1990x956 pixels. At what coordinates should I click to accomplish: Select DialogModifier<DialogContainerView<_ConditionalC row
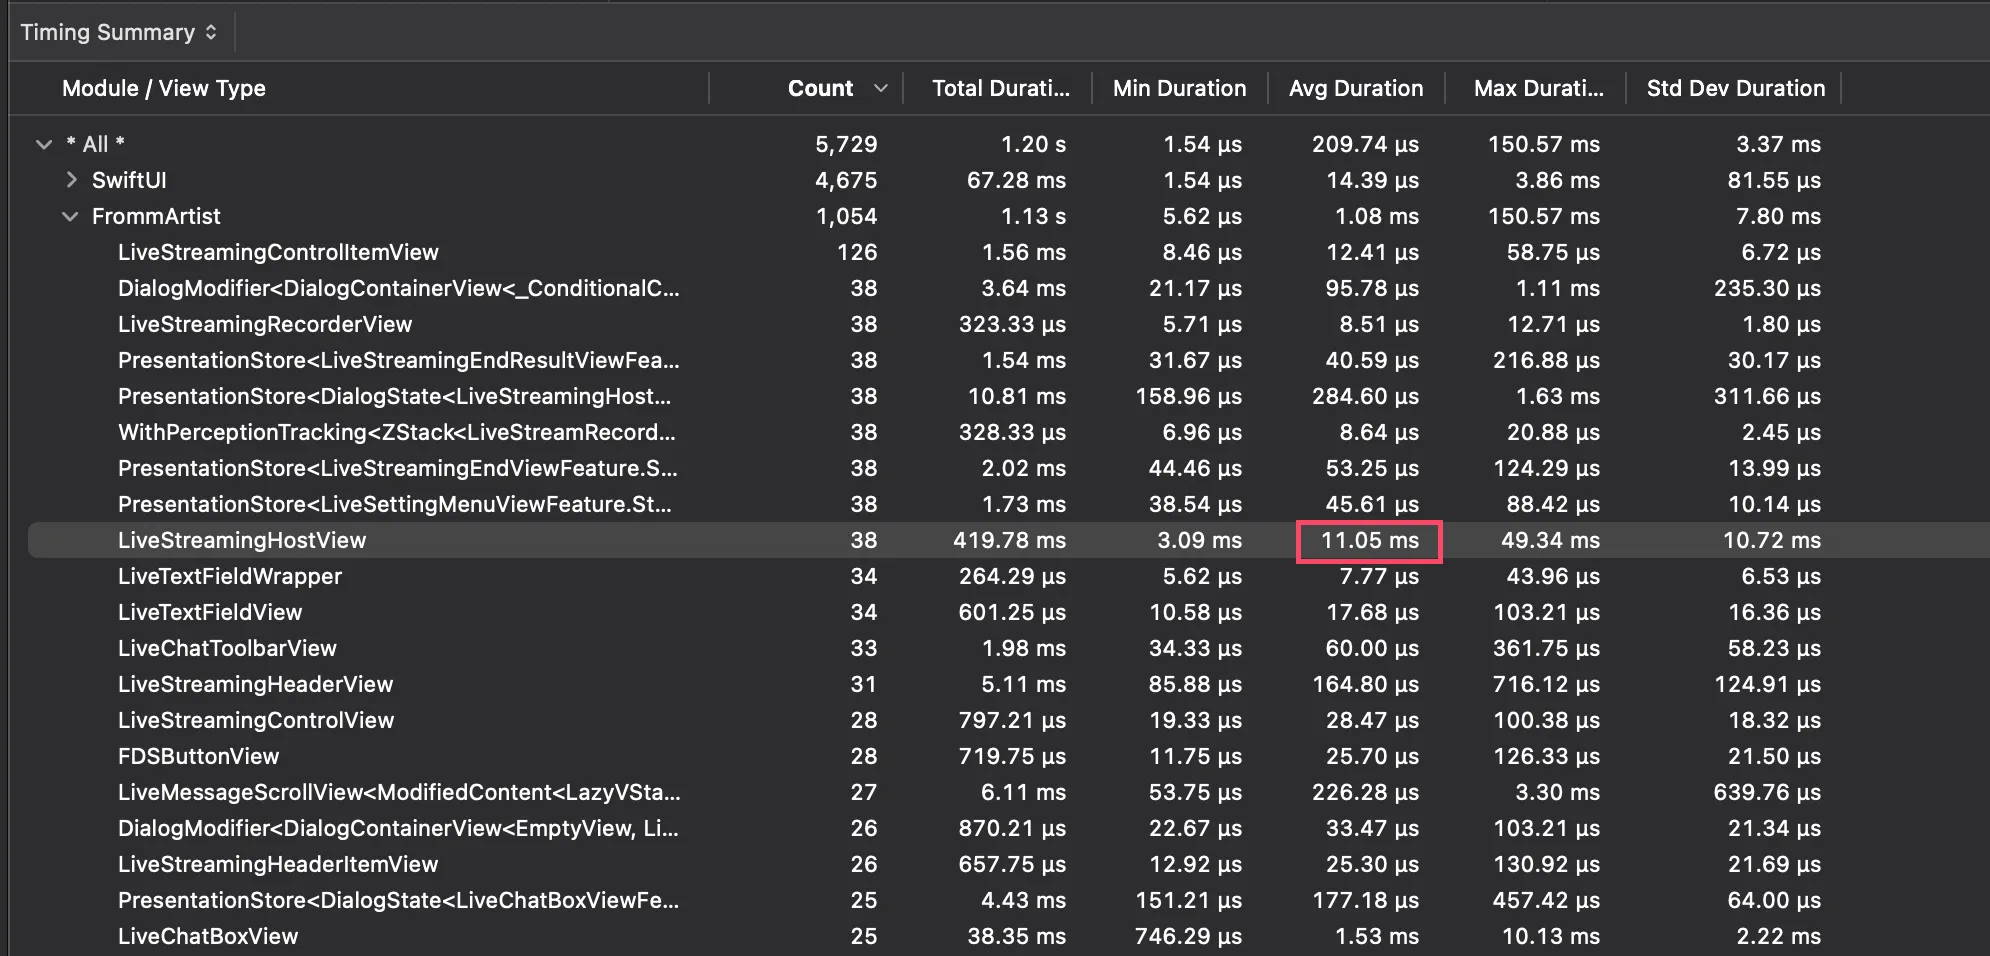1008,288
